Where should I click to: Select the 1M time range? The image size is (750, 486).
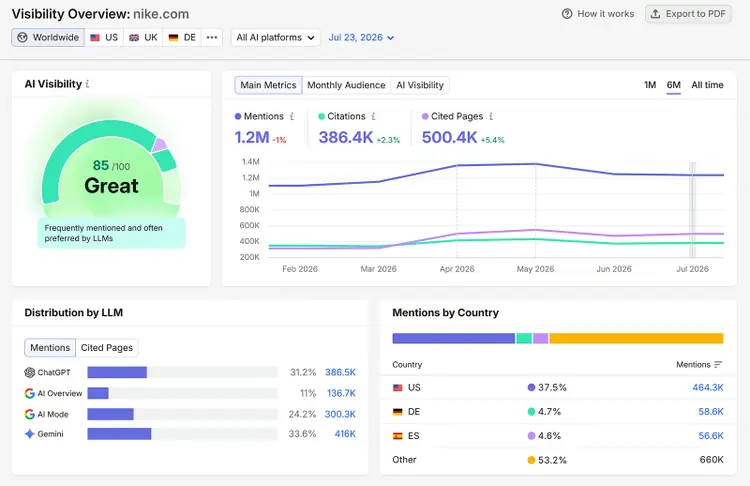coord(650,85)
